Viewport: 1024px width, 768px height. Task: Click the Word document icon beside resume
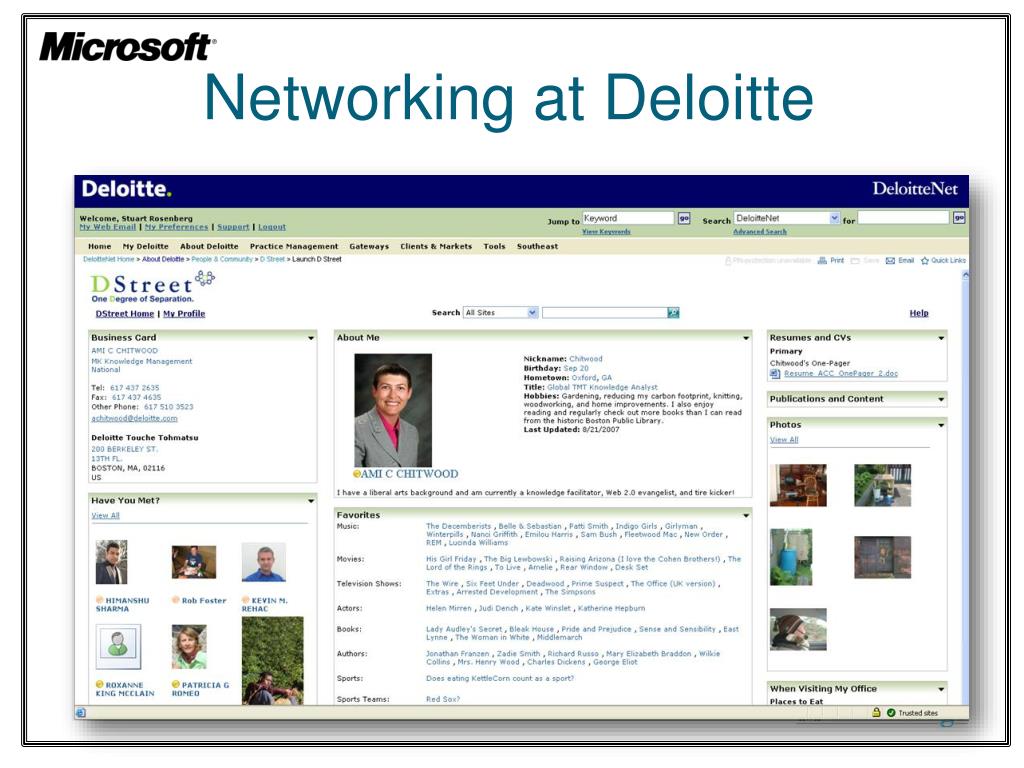(x=775, y=374)
